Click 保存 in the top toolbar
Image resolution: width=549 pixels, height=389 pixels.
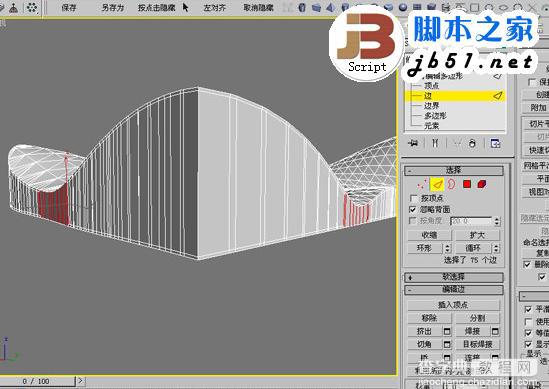tap(69, 7)
